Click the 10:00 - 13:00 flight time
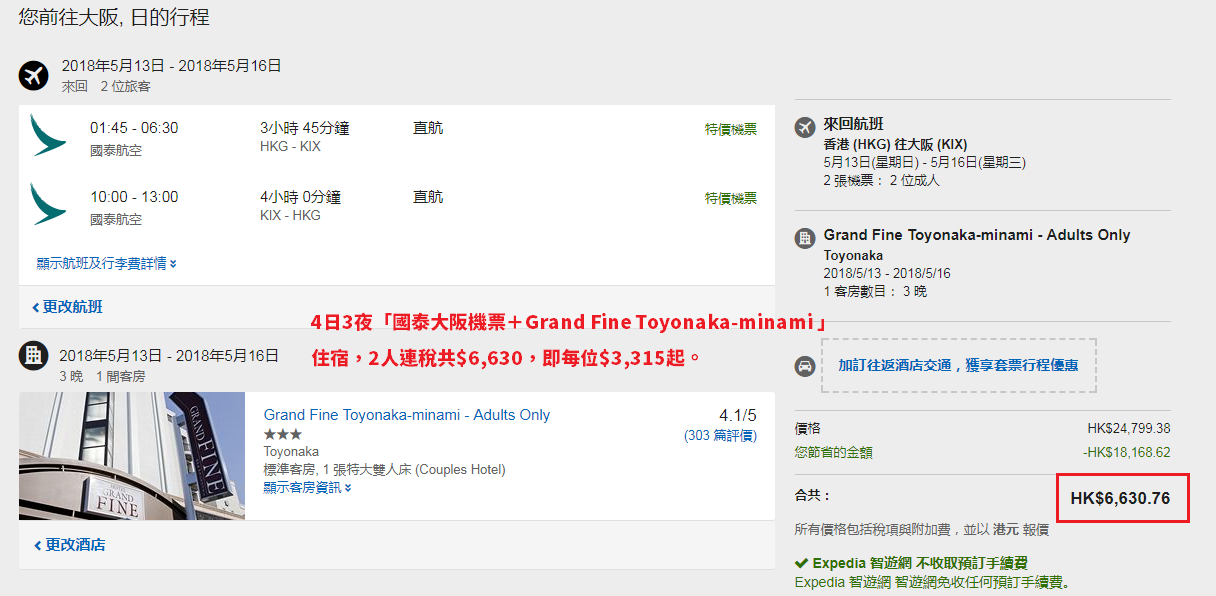The height and width of the screenshot is (596, 1216). click(134, 197)
